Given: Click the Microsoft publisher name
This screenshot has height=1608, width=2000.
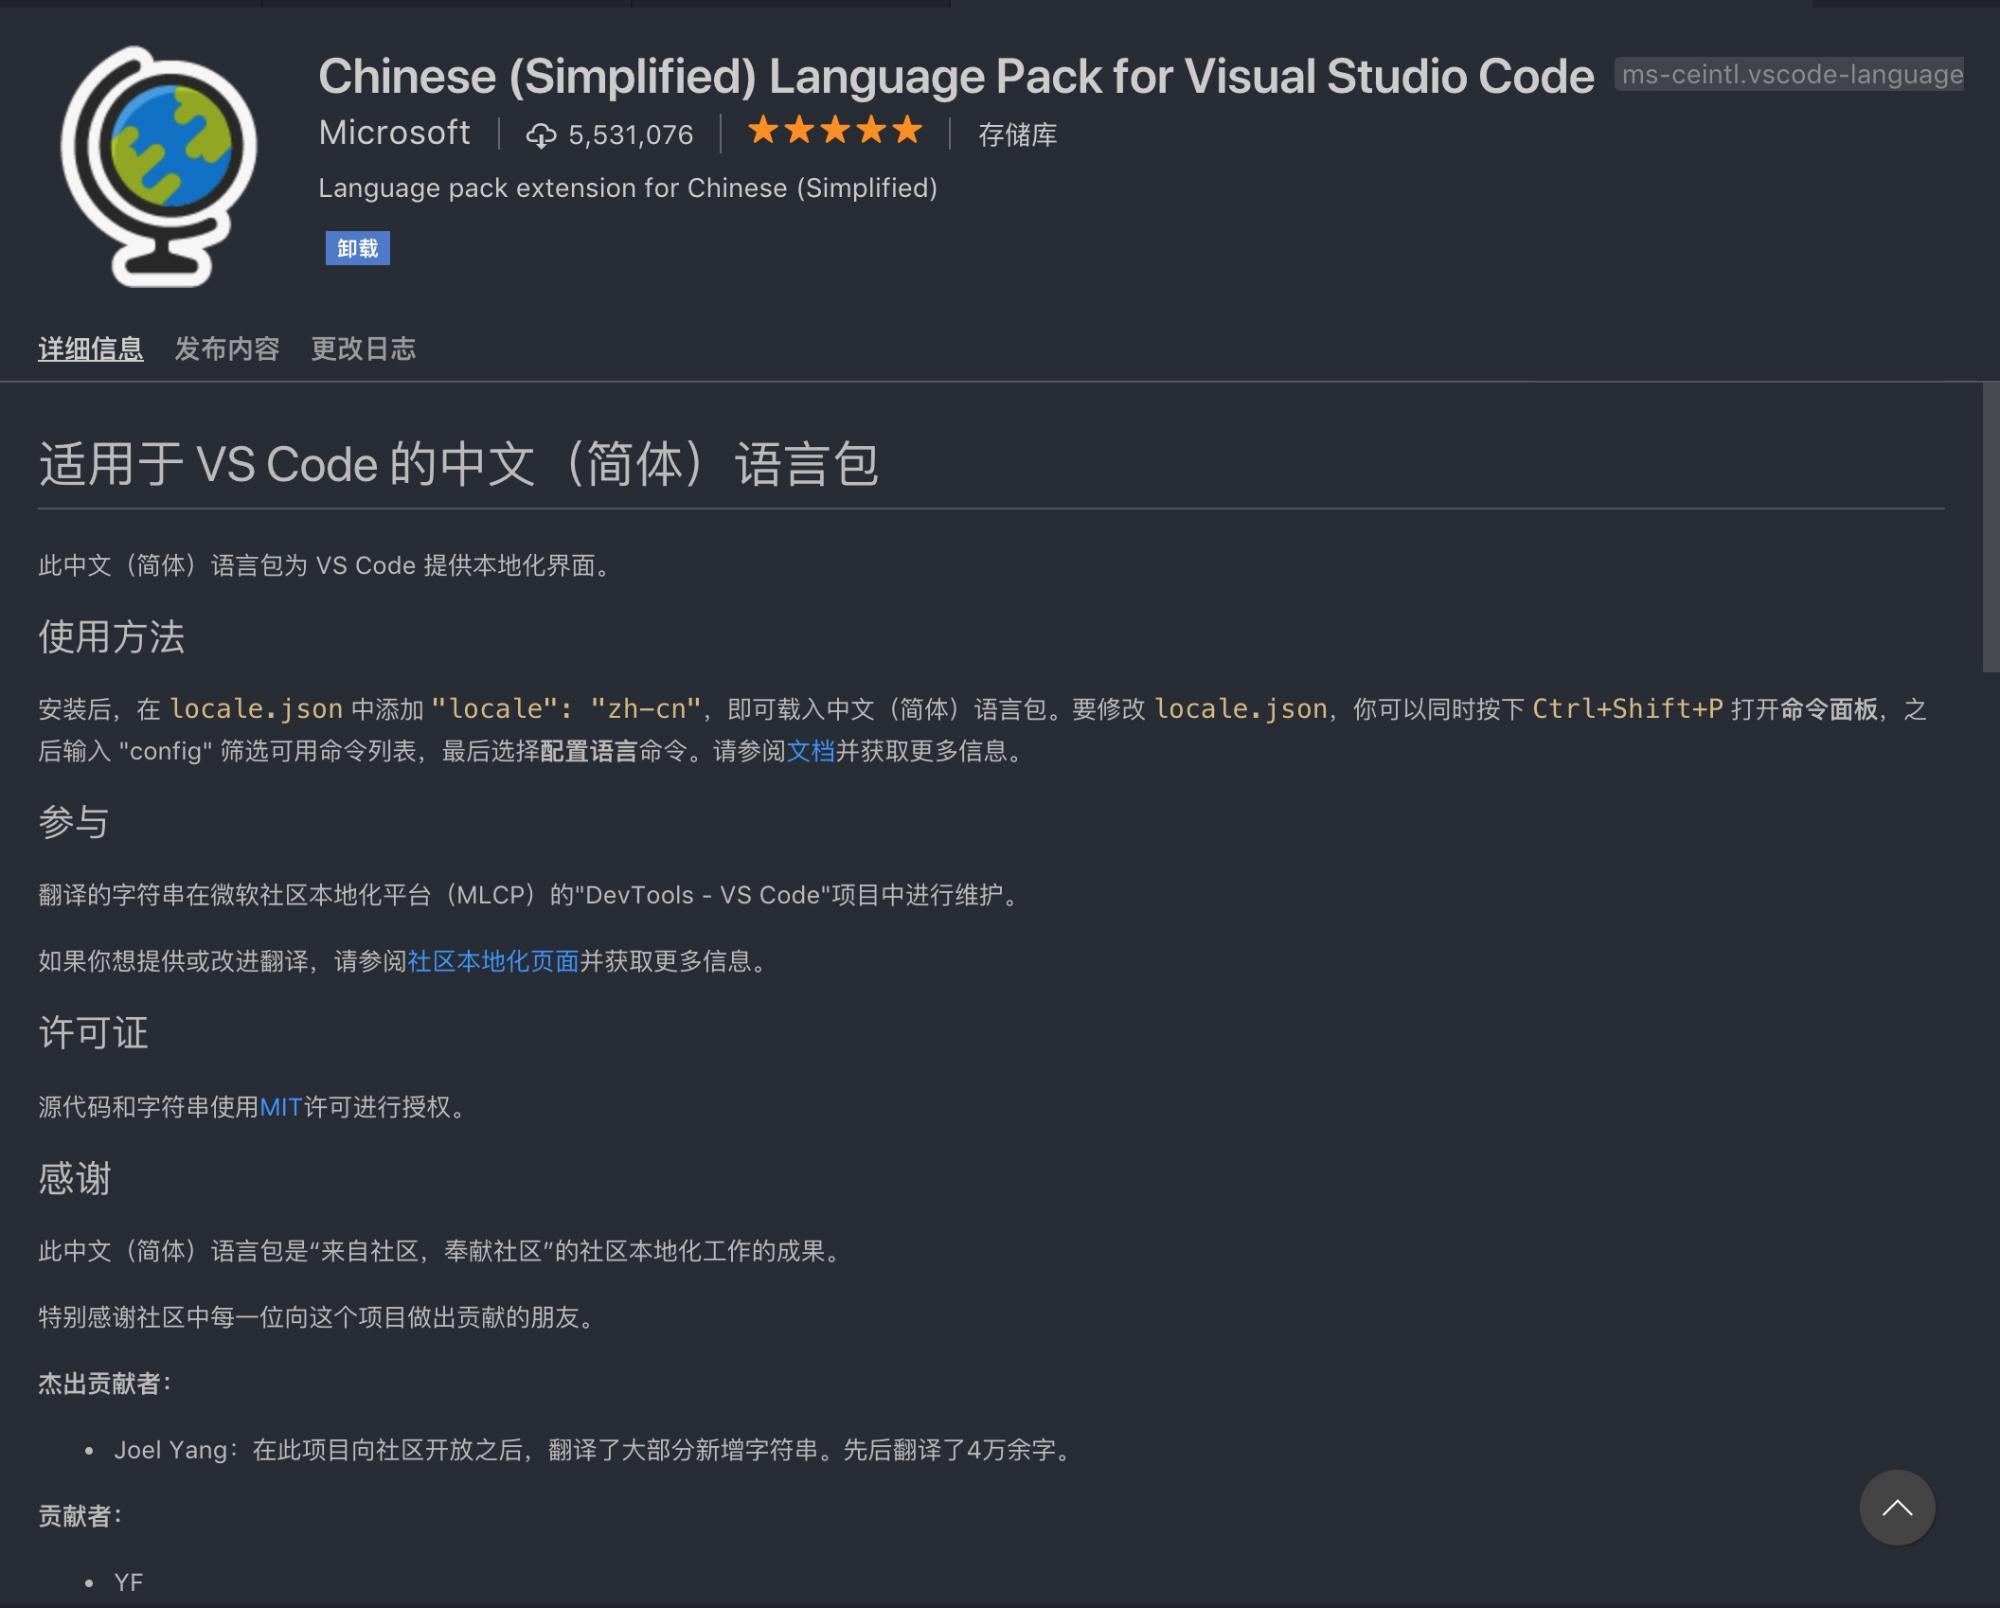Looking at the screenshot, I should click(x=394, y=133).
